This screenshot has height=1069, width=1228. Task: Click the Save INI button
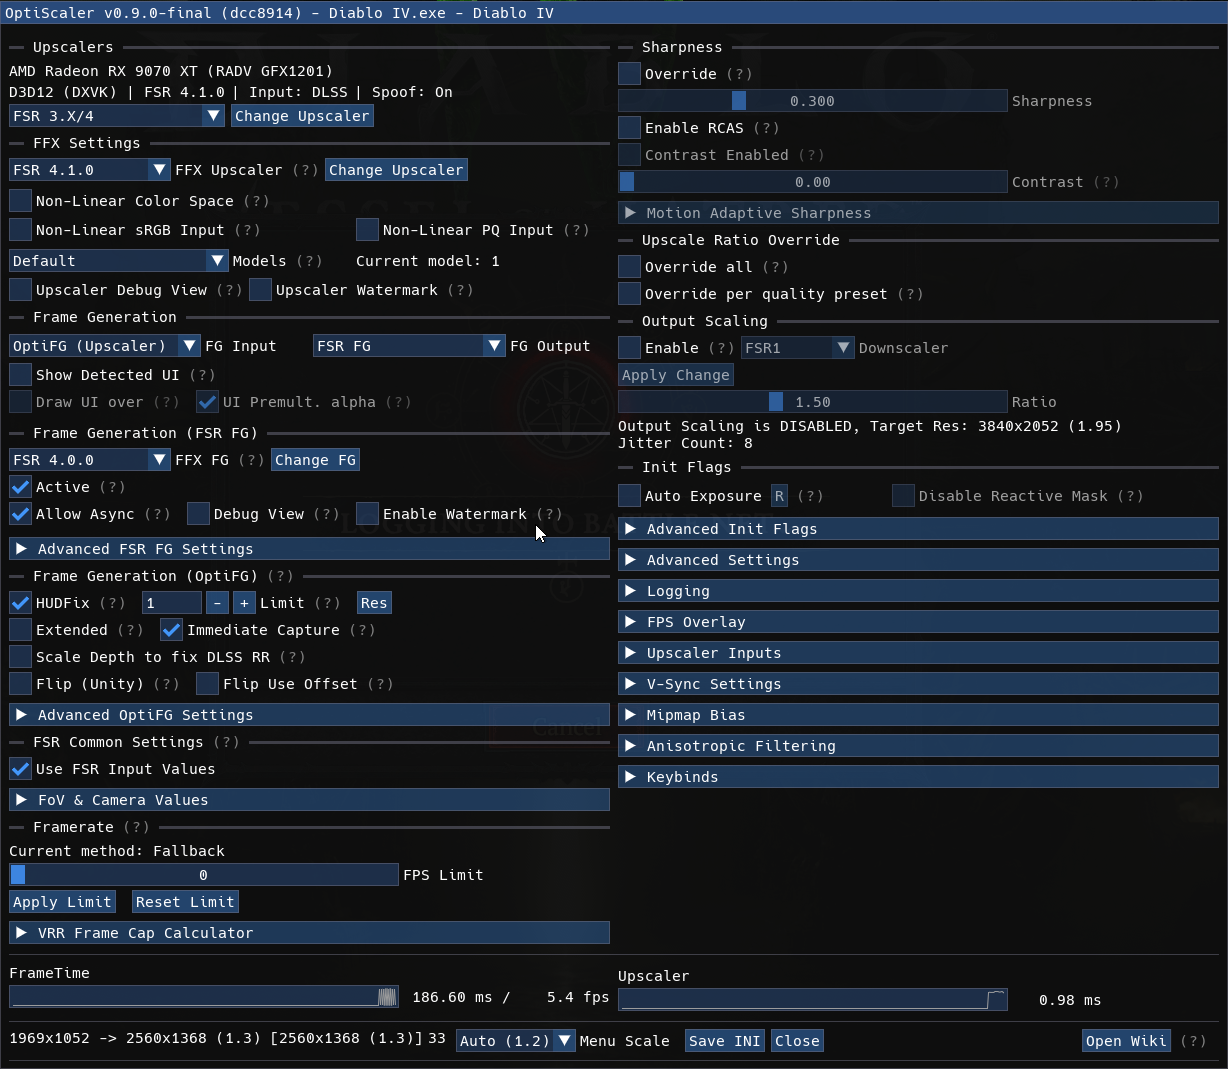click(x=725, y=1041)
